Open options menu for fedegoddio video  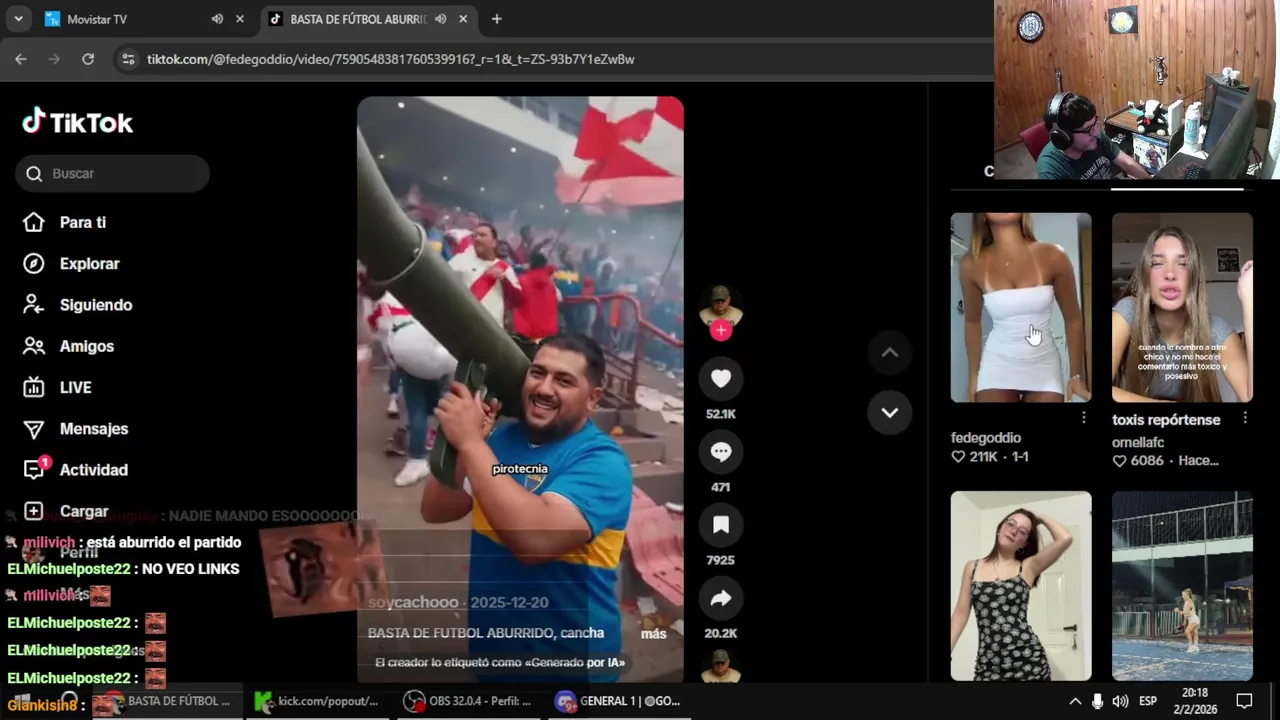click(x=1084, y=418)
